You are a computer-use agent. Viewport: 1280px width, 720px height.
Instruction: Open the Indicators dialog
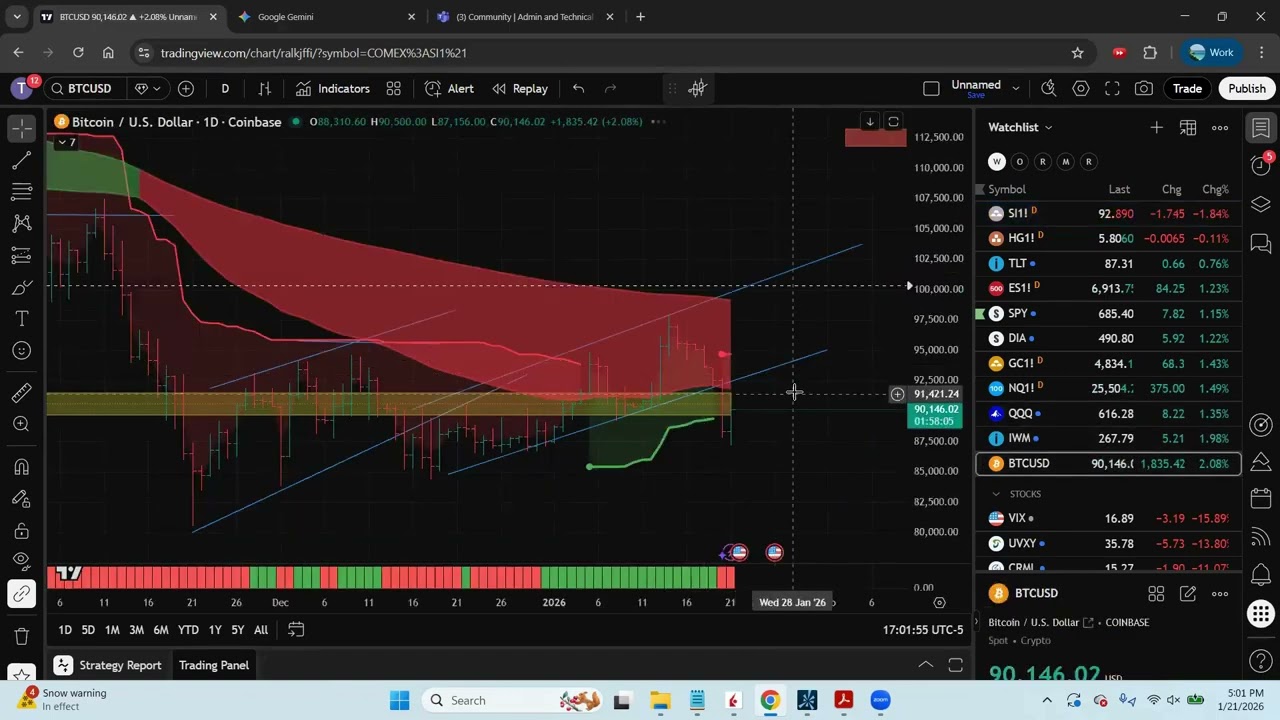(x=333, y=89)
